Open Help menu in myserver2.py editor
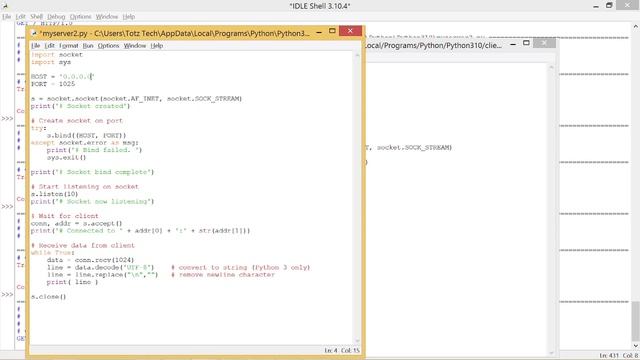The image size is (640, 360). [157, 46]
